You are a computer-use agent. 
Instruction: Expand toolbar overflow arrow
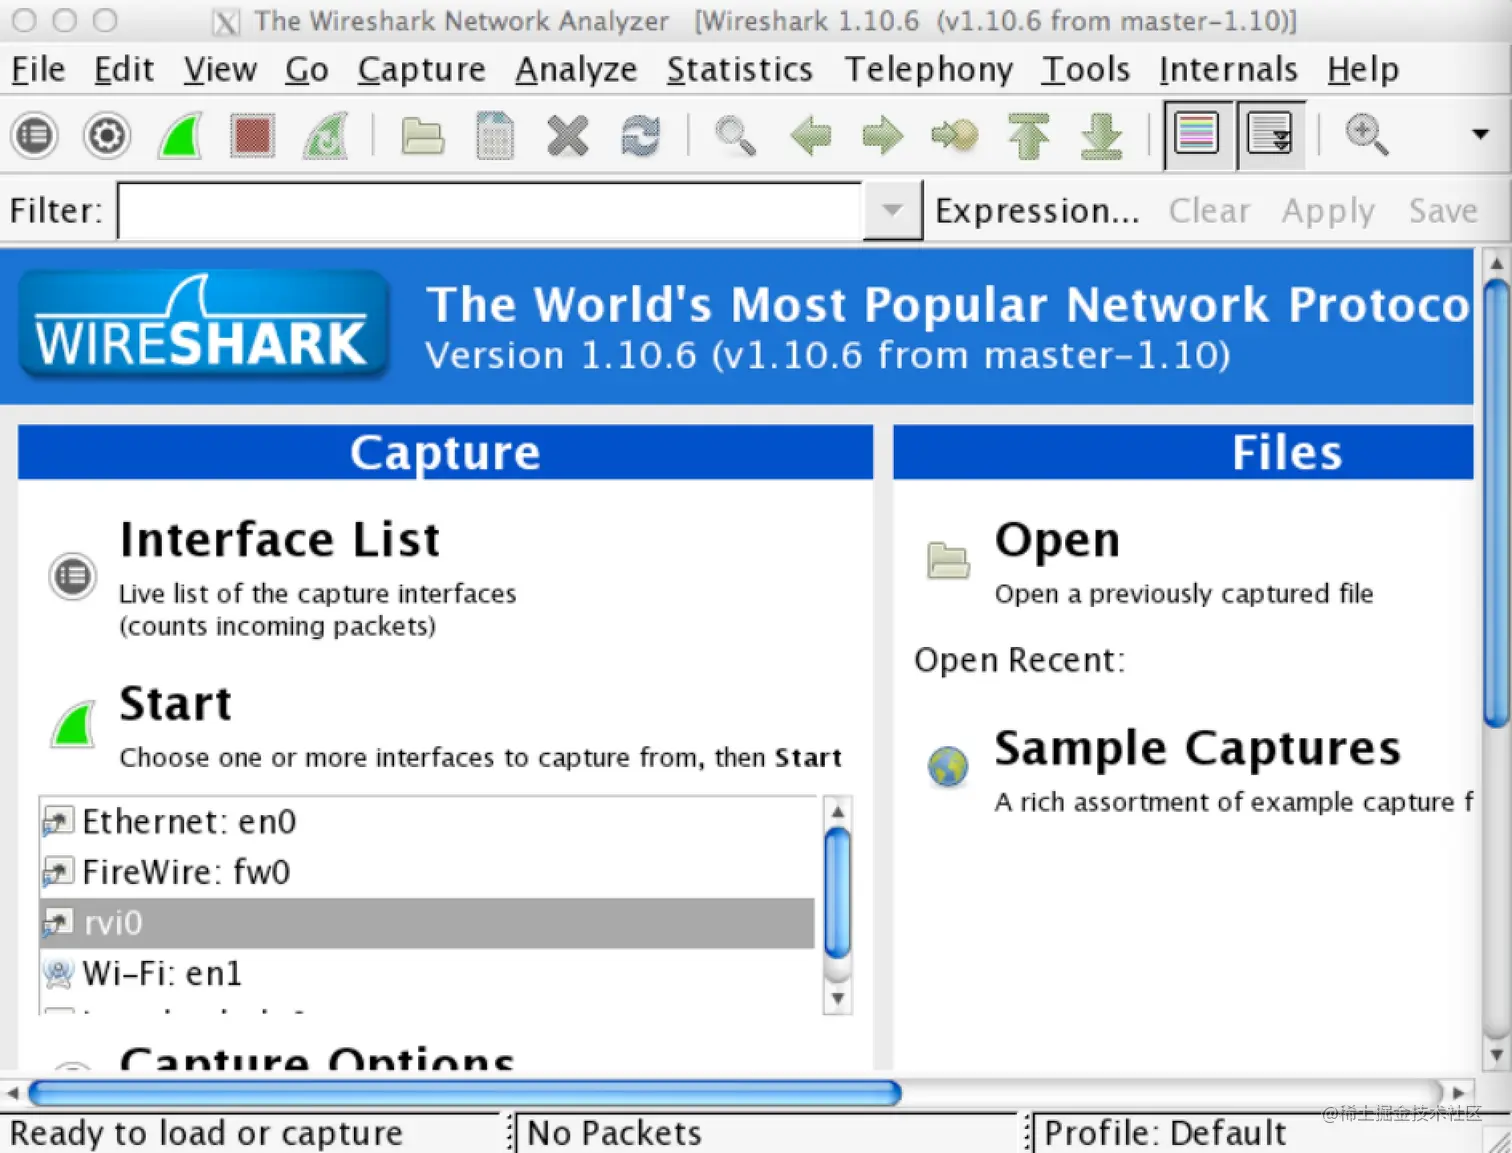(1480, 134)
